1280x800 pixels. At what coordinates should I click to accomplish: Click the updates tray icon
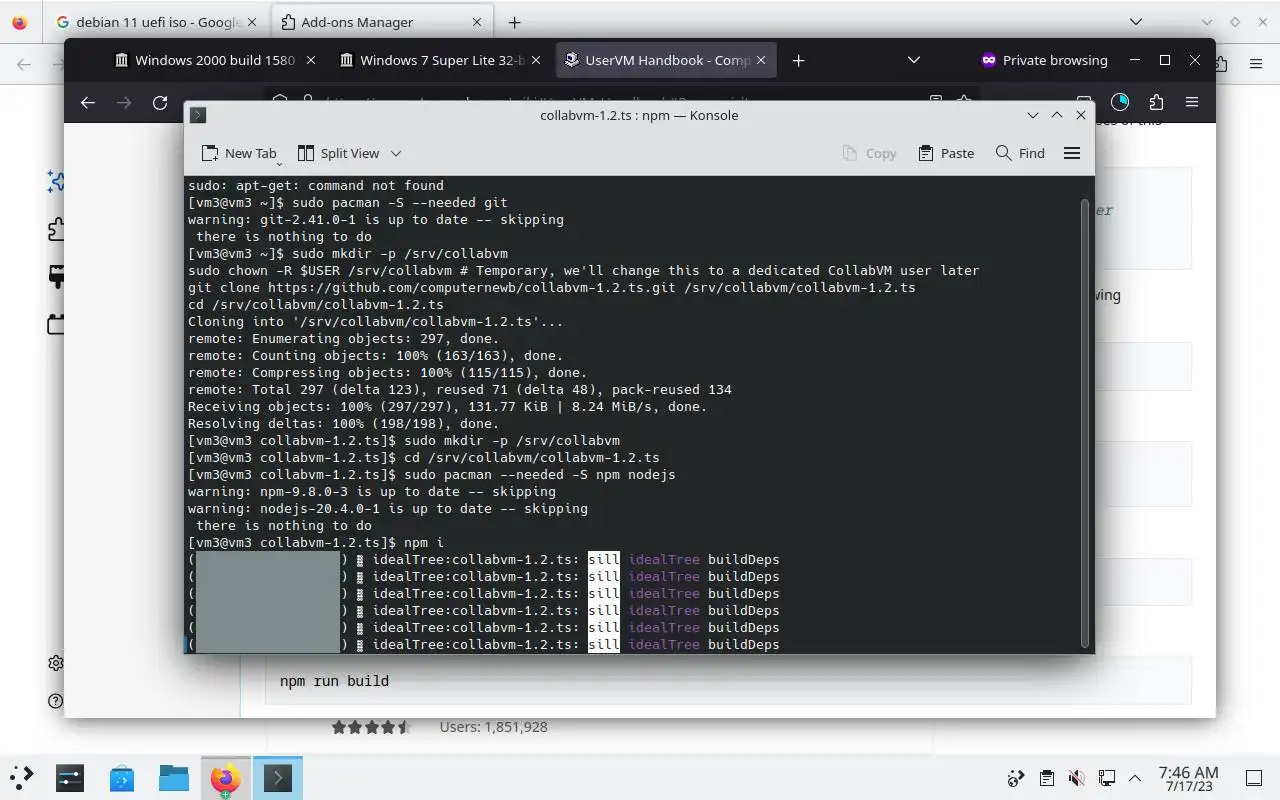coord(1016,778)
